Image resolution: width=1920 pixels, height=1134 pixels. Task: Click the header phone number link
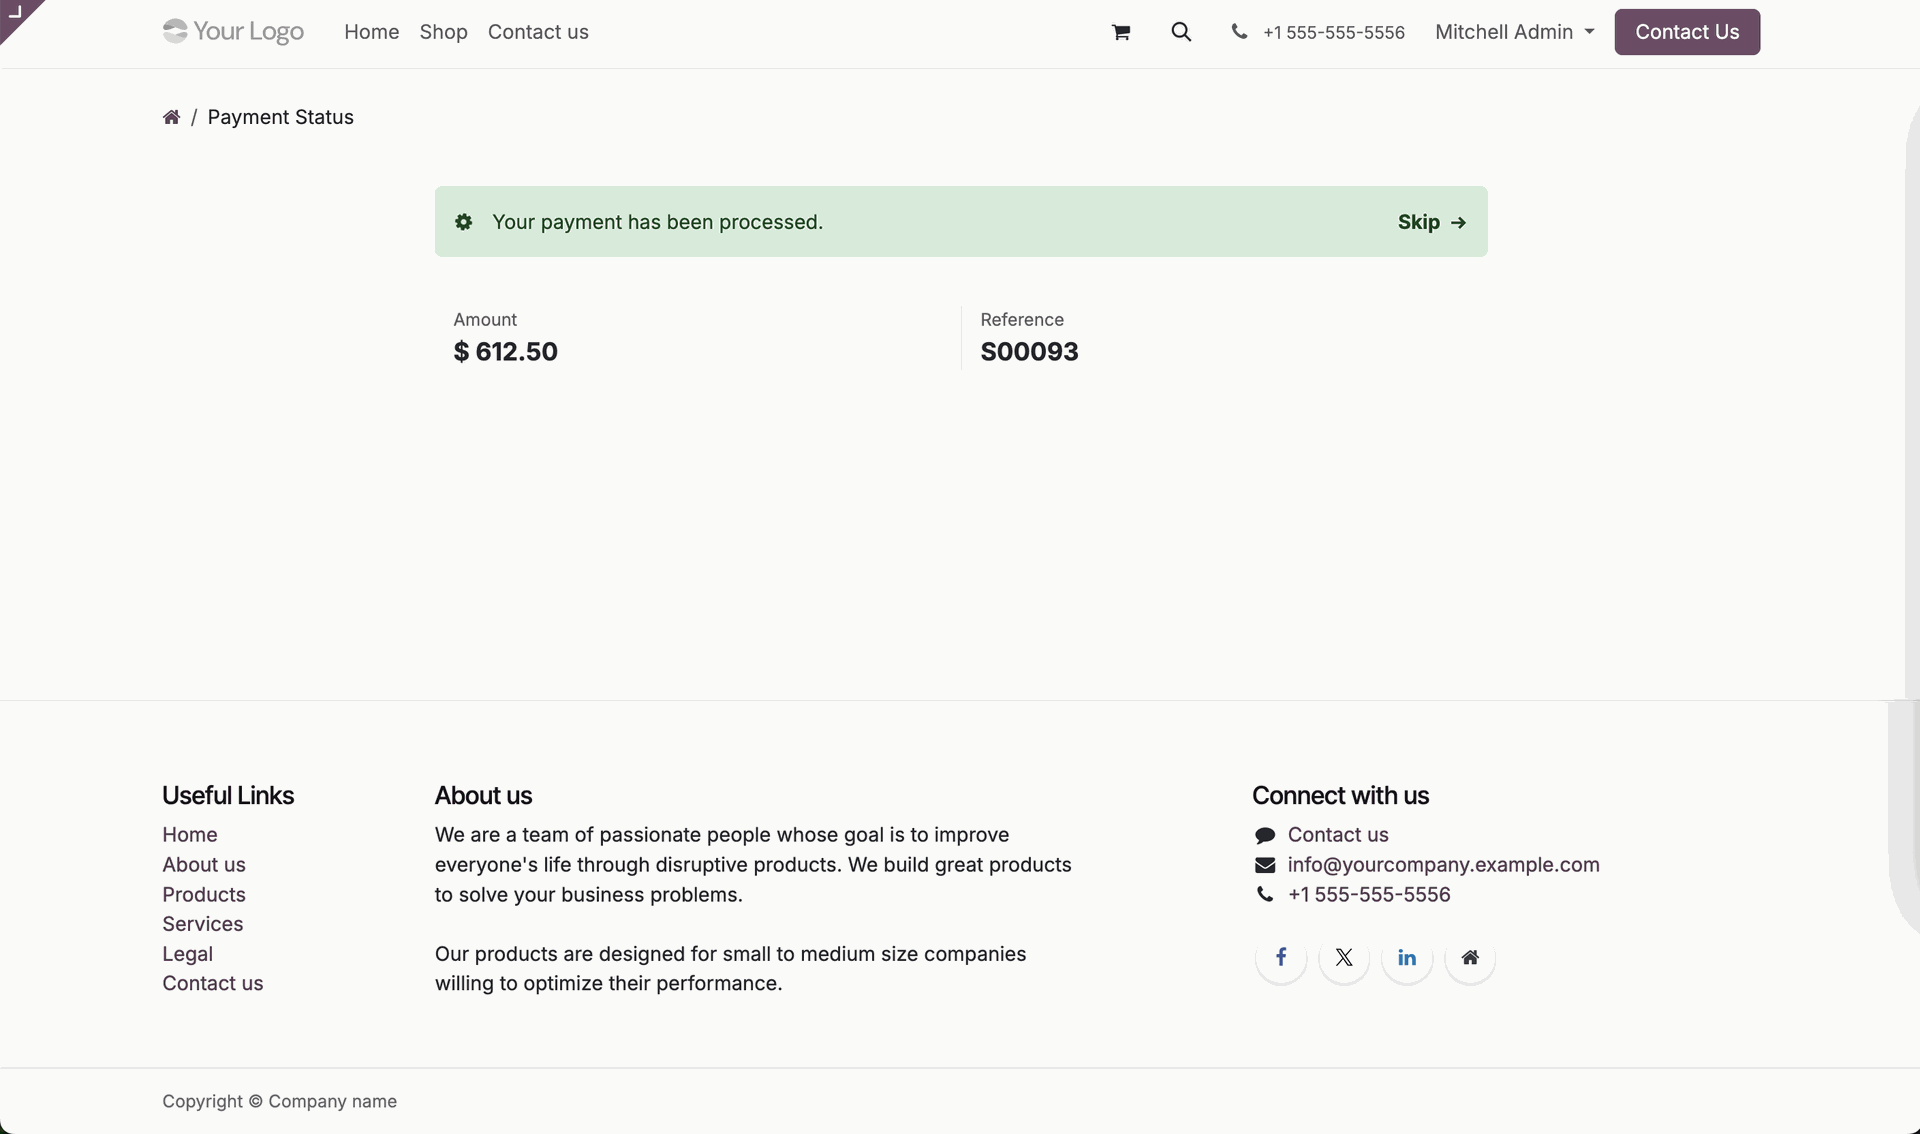coord(1333,33)
